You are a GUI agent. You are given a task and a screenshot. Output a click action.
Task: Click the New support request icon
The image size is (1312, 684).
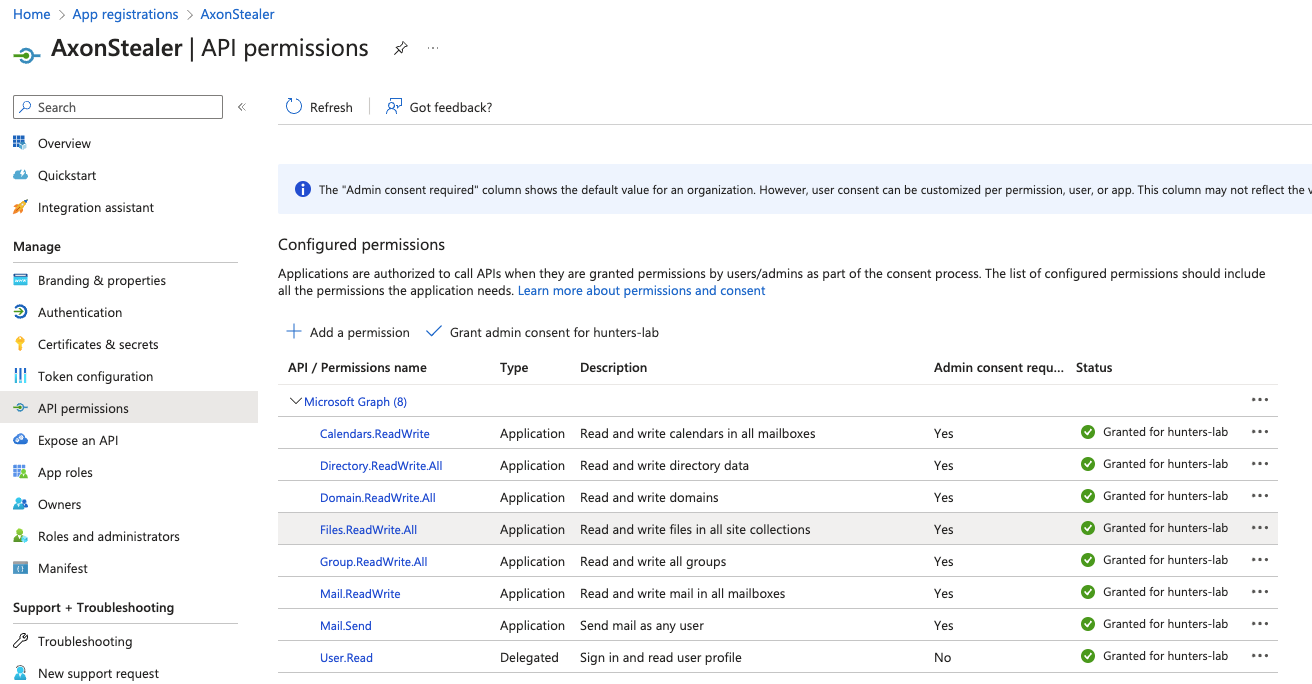(x=20, y=673)
